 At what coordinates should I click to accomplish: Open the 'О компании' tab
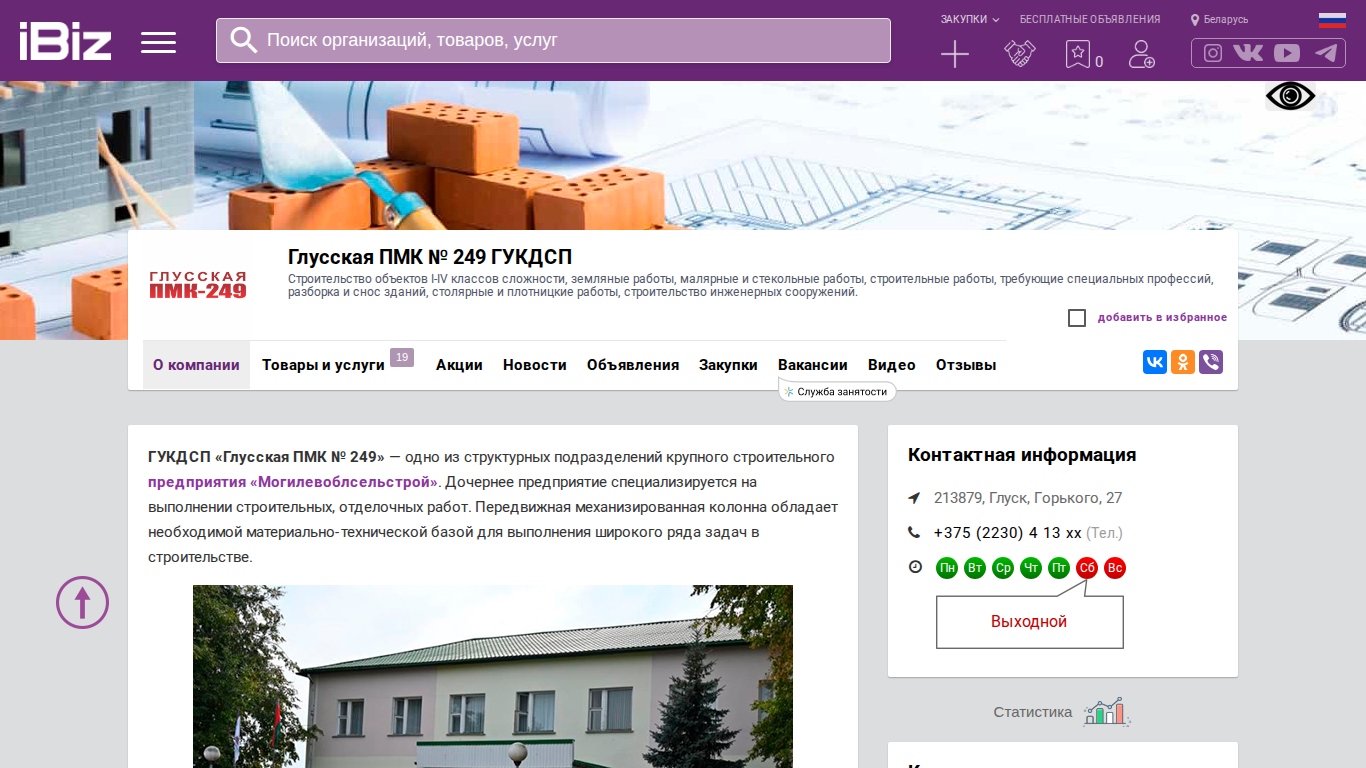pos(196,365)
